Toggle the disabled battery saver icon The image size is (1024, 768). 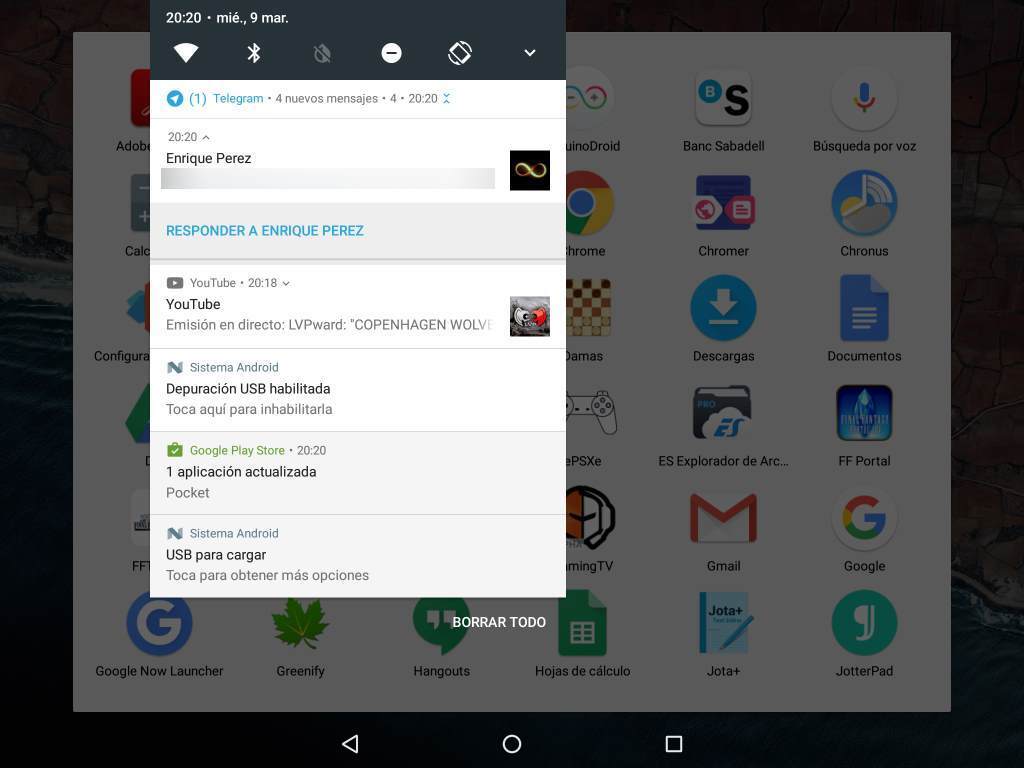[322, 53]
